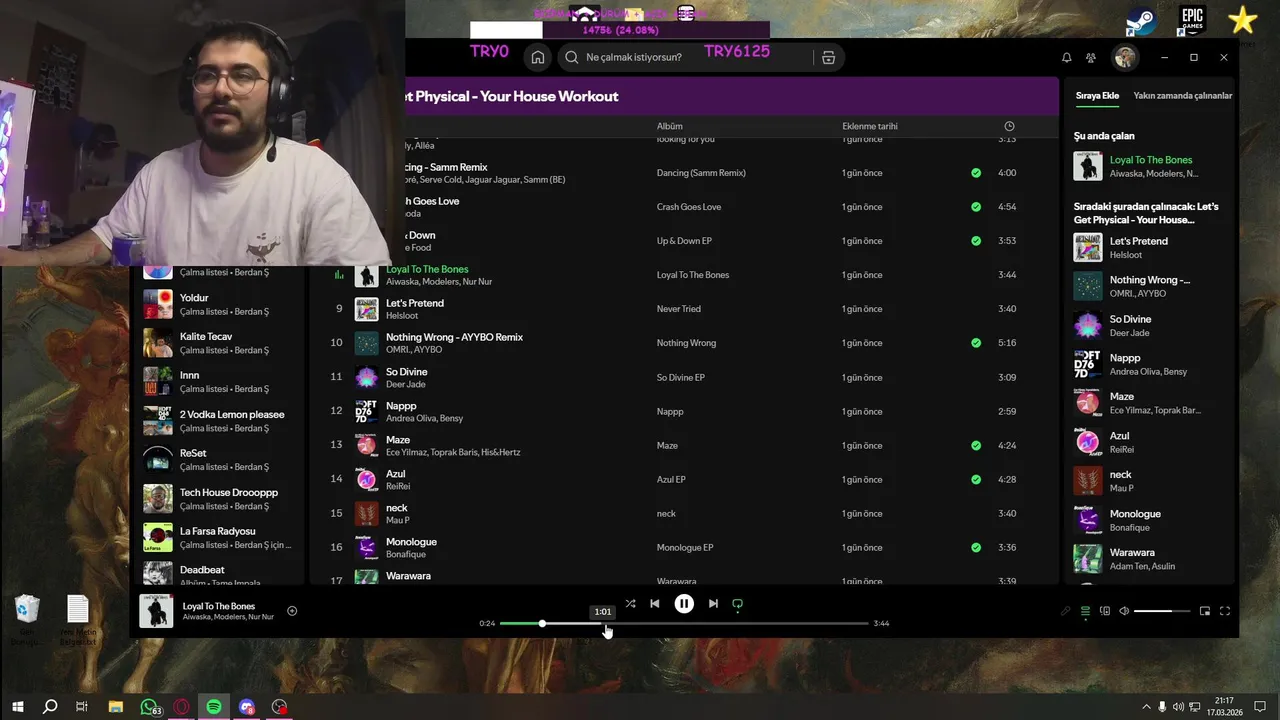Open the mini player
Image resolution: width=1280 pixels, height=720 pixels.
click(x=1205, y=611)
